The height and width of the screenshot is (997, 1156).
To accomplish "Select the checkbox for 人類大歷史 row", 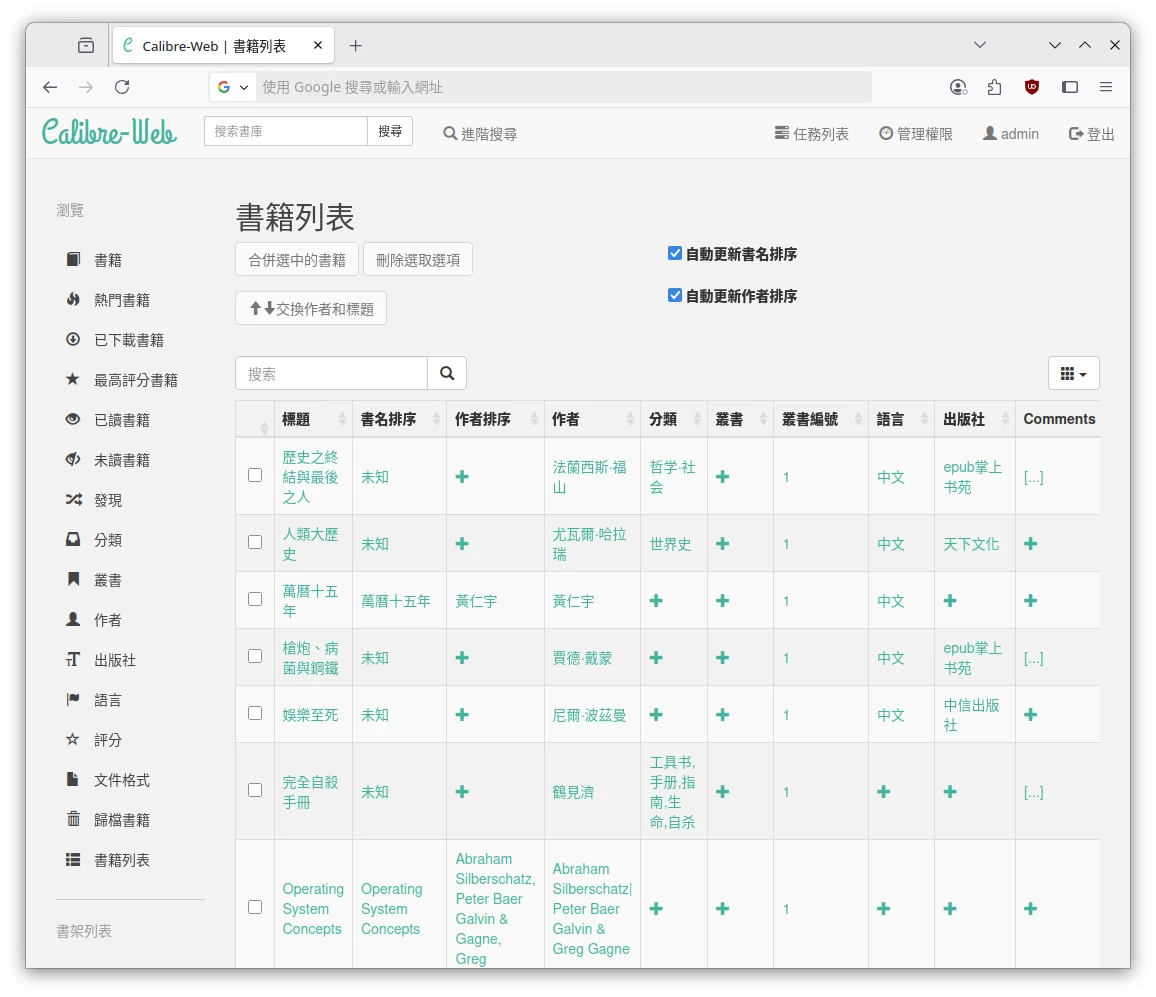I will tap(255, 542).
